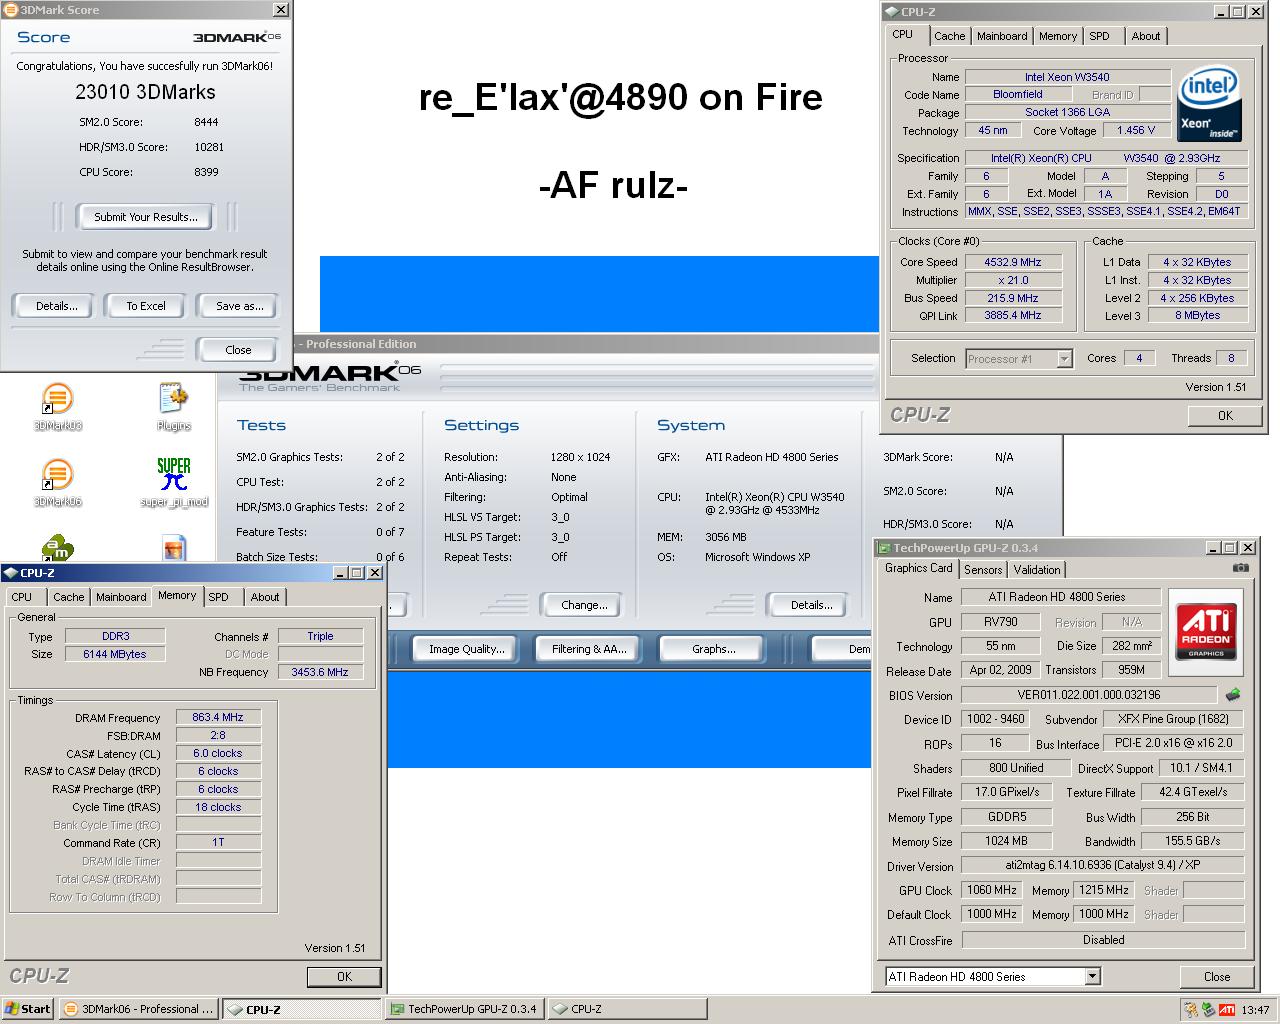Open Mainboard tab in bottom-left CPU-Z
This screenshot has width=1280, height=1024.
coord(121,597)
